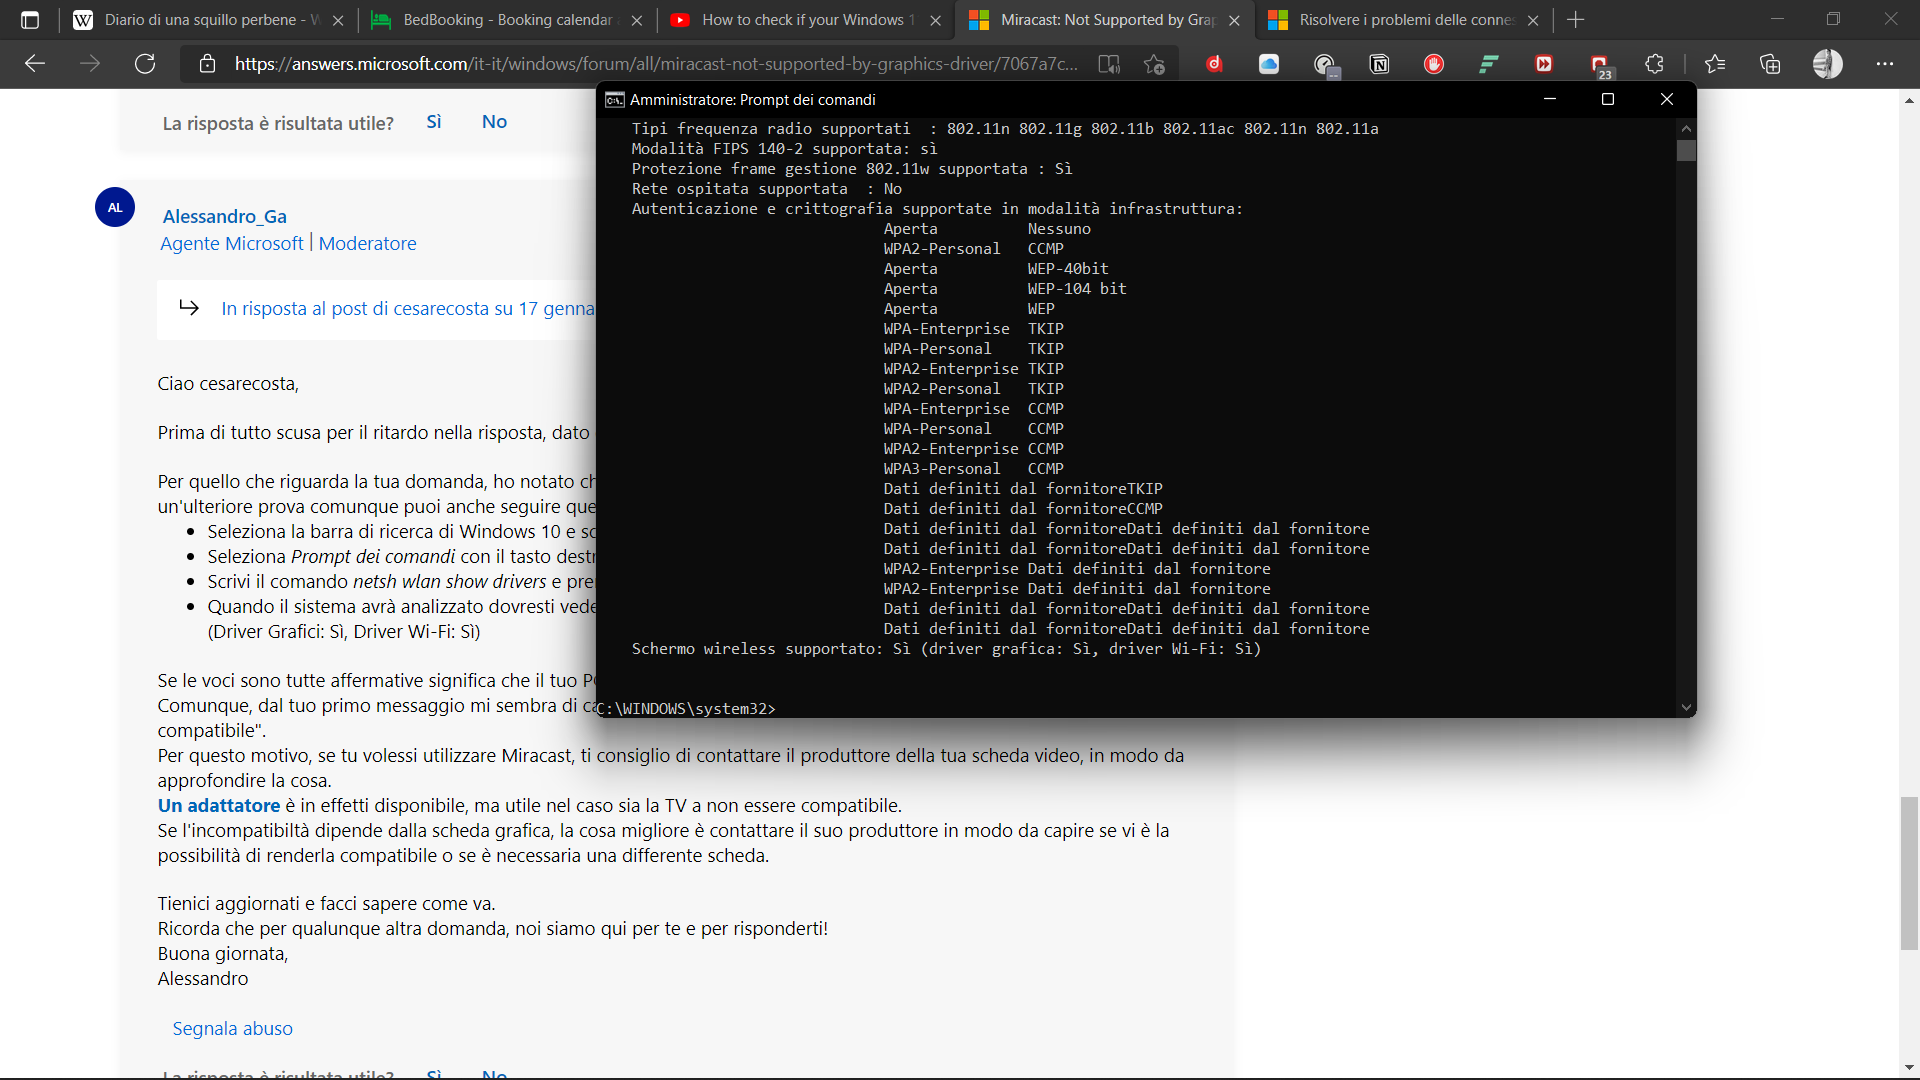Add this page to favorites
The image size is (1920, 1080).
(x=1154, y=64)
